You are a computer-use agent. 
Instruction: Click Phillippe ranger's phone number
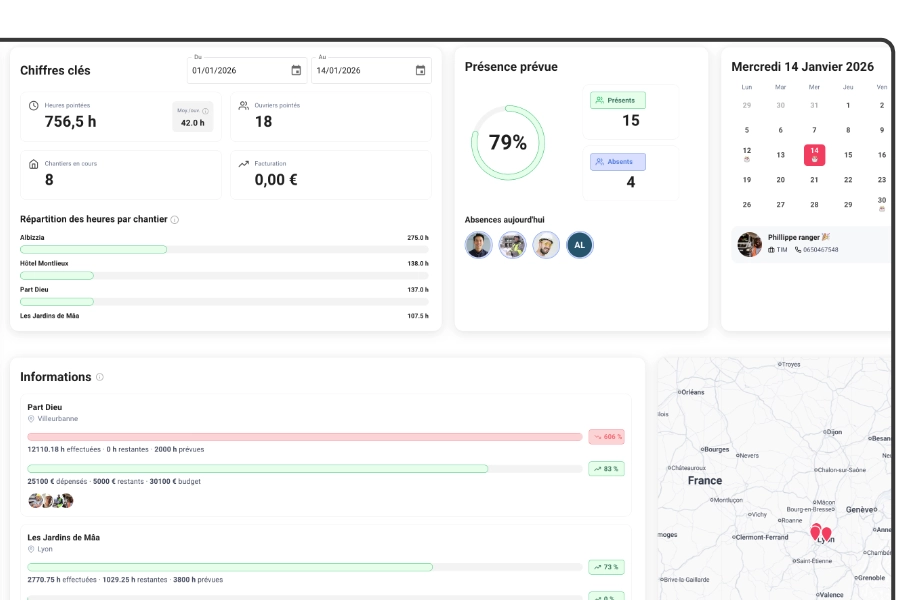820,249
